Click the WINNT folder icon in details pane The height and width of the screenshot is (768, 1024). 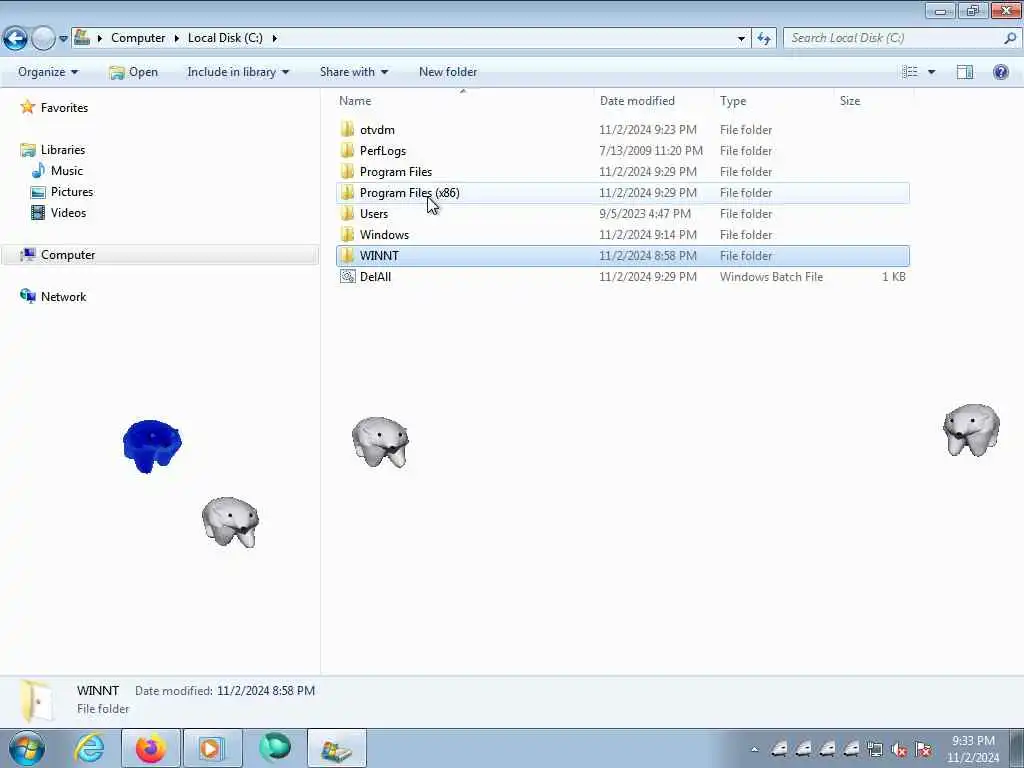(35, 701)
